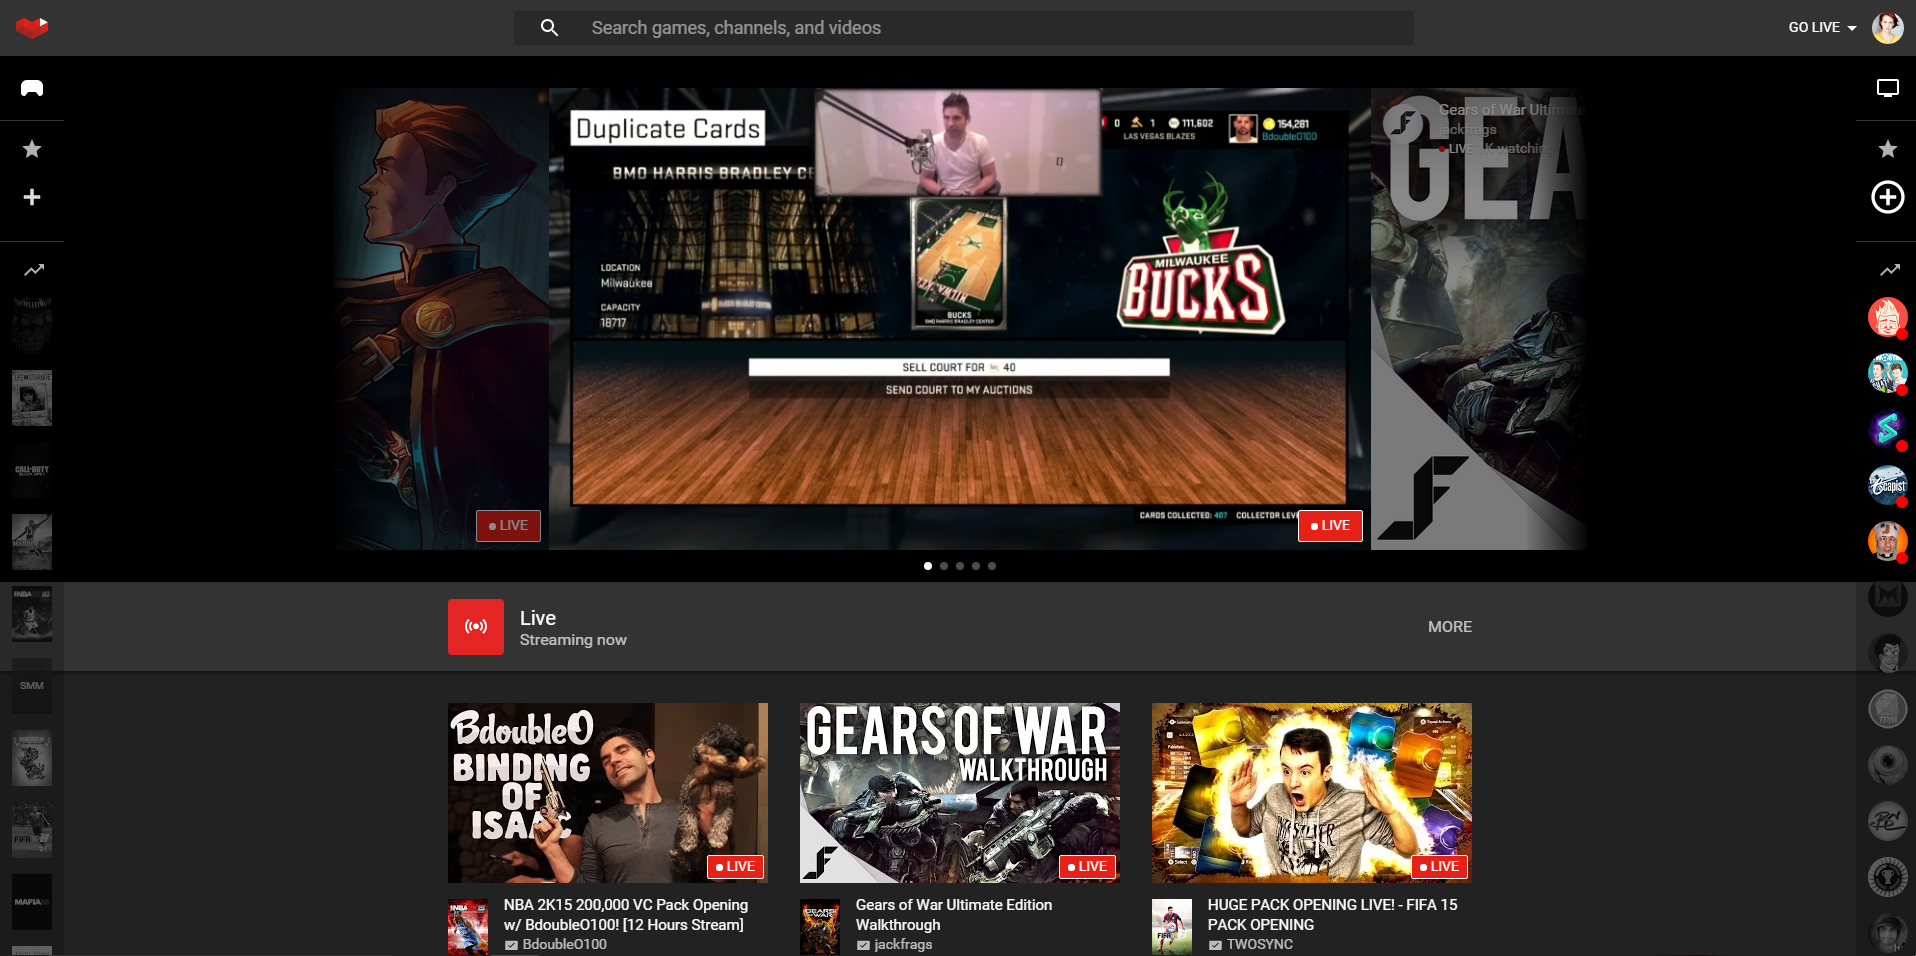
Task: Open NBA game thumbnail in left sidebar
Action: 32,614
